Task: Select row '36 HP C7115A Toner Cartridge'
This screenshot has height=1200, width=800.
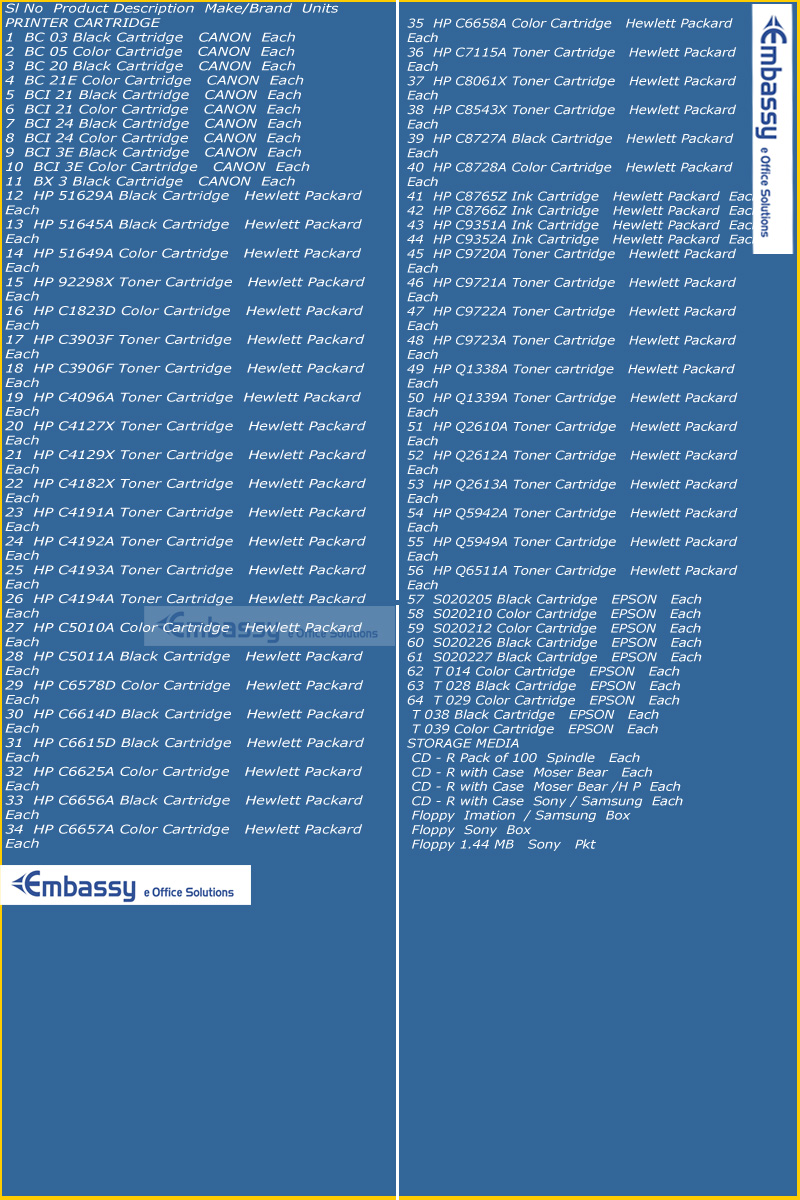Action: tap(572, 59)
